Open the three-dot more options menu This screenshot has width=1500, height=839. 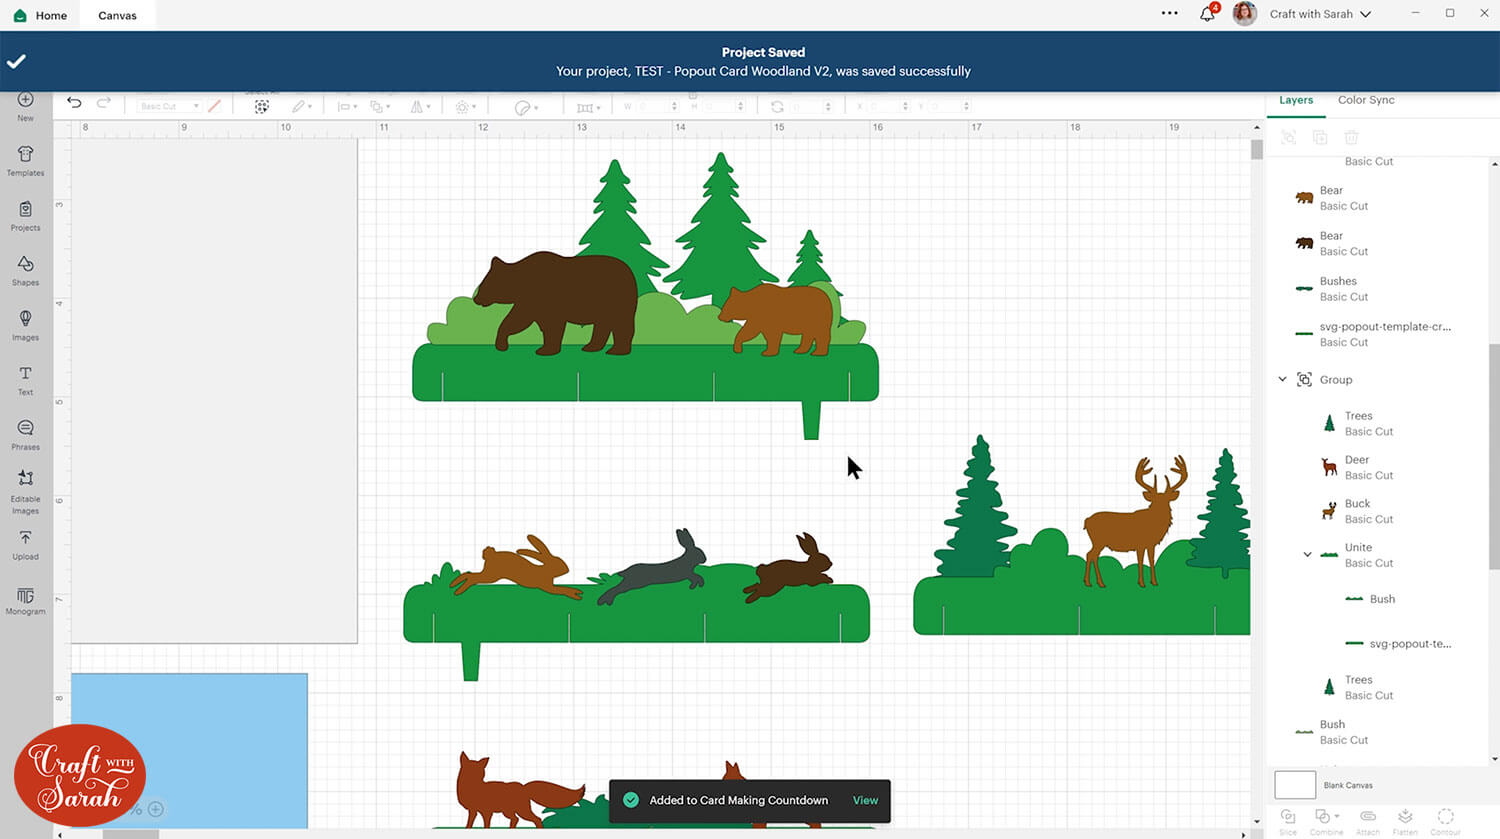1170,14
